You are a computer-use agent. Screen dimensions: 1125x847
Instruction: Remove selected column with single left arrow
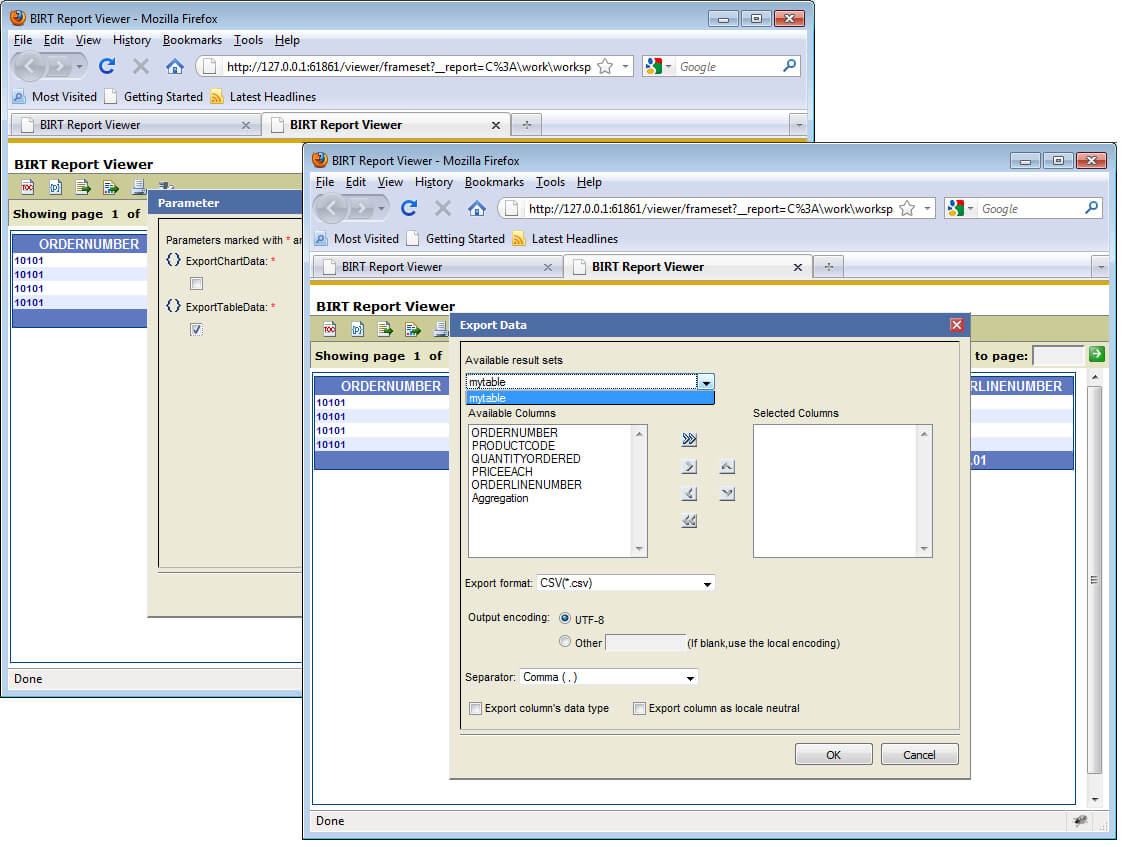[689, 493]
